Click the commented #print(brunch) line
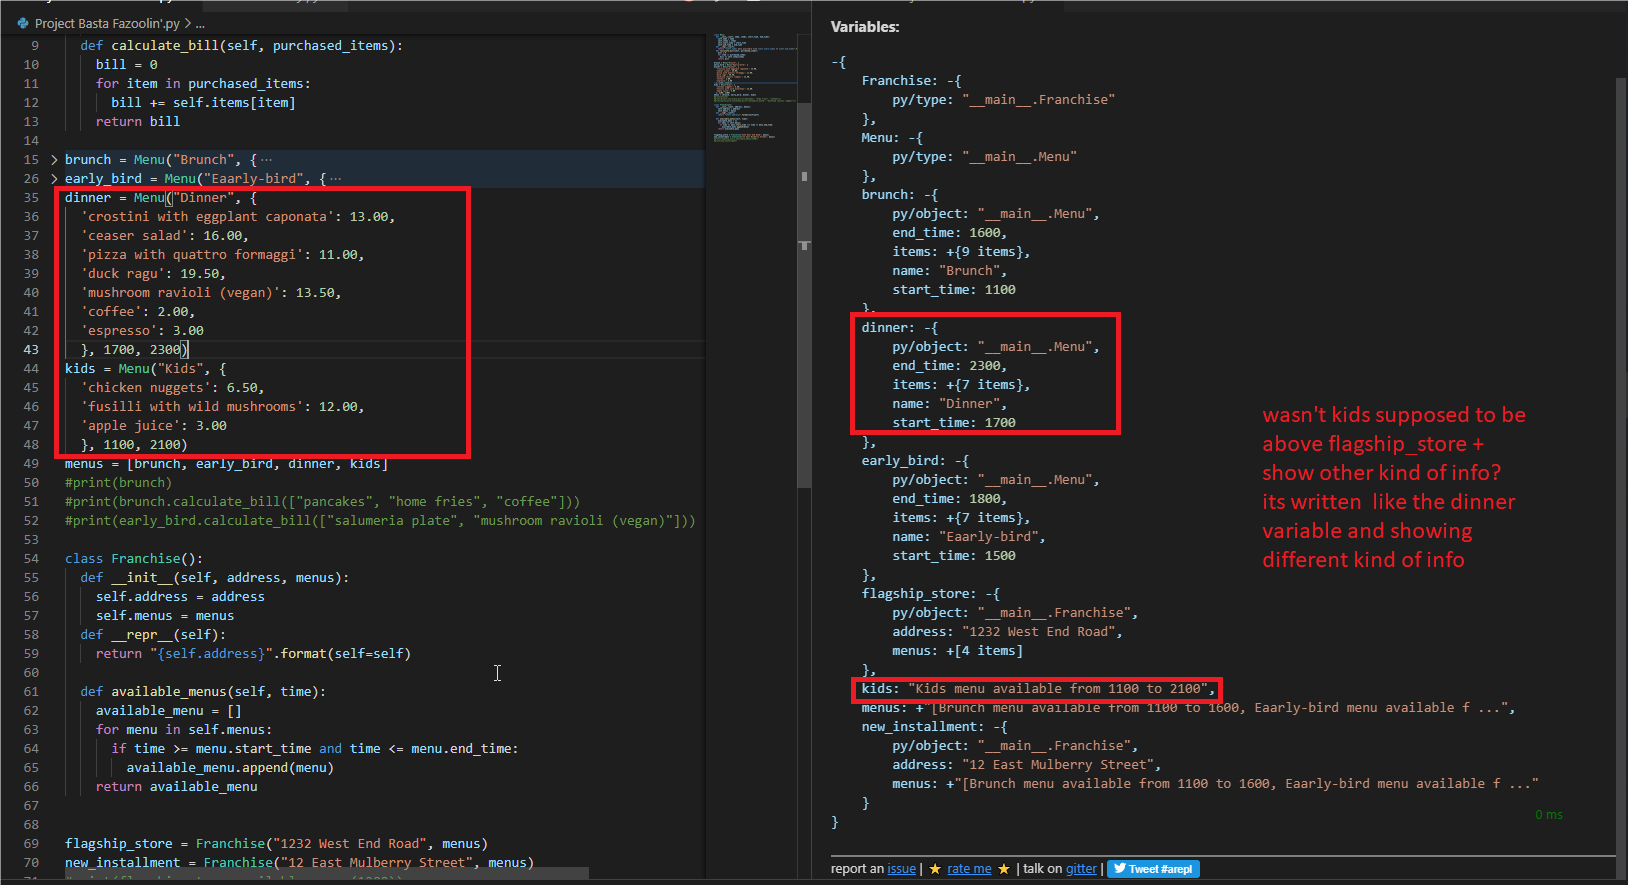The height and width of the screenshot is (885, 1628). [x=118, y=483]
